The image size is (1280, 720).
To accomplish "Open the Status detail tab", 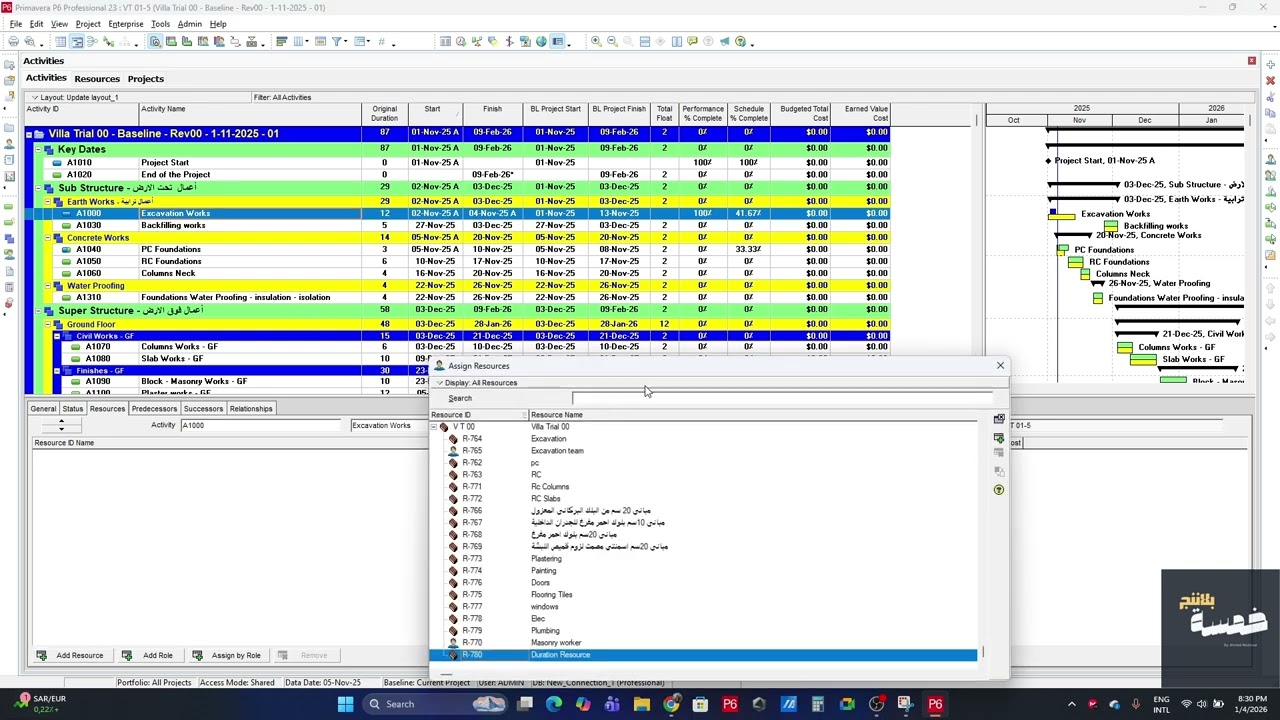I will coord(73,408).
